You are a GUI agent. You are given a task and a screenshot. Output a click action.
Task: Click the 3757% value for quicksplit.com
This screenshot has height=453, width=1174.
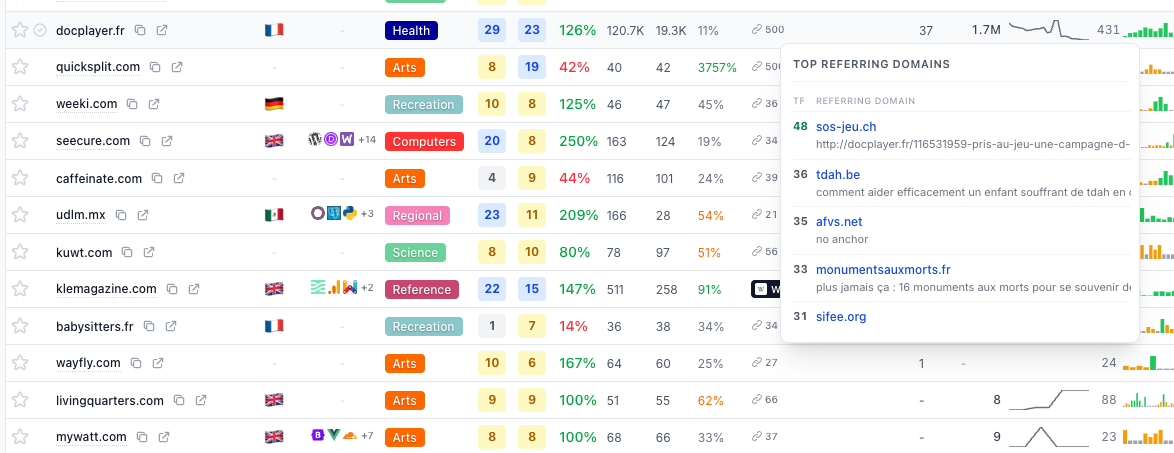[717, 67]
